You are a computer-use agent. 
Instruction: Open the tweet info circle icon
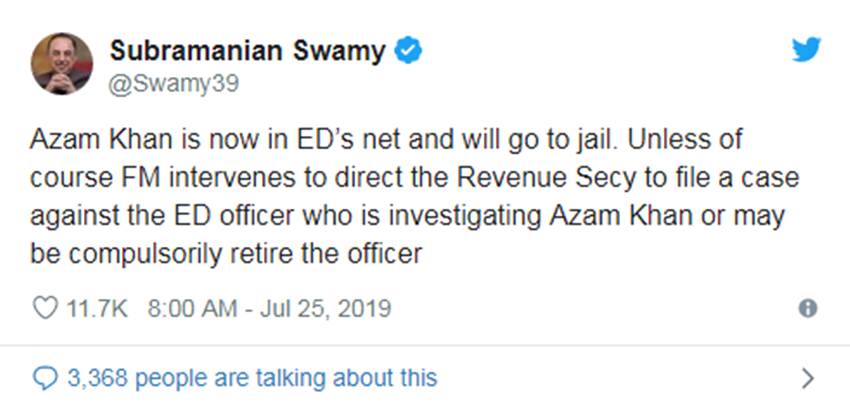808,309
